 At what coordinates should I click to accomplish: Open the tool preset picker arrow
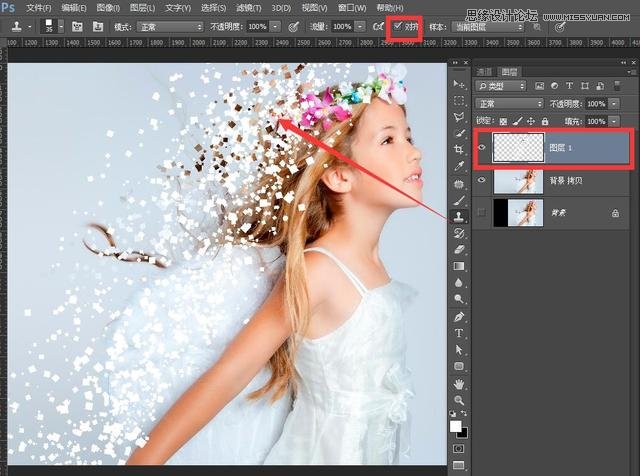(30, 27)
